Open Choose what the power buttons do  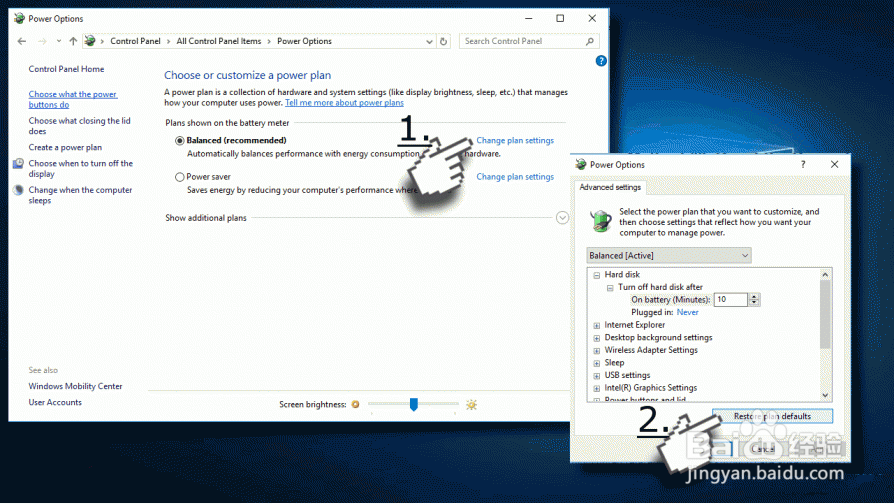(x=72, y=99)
